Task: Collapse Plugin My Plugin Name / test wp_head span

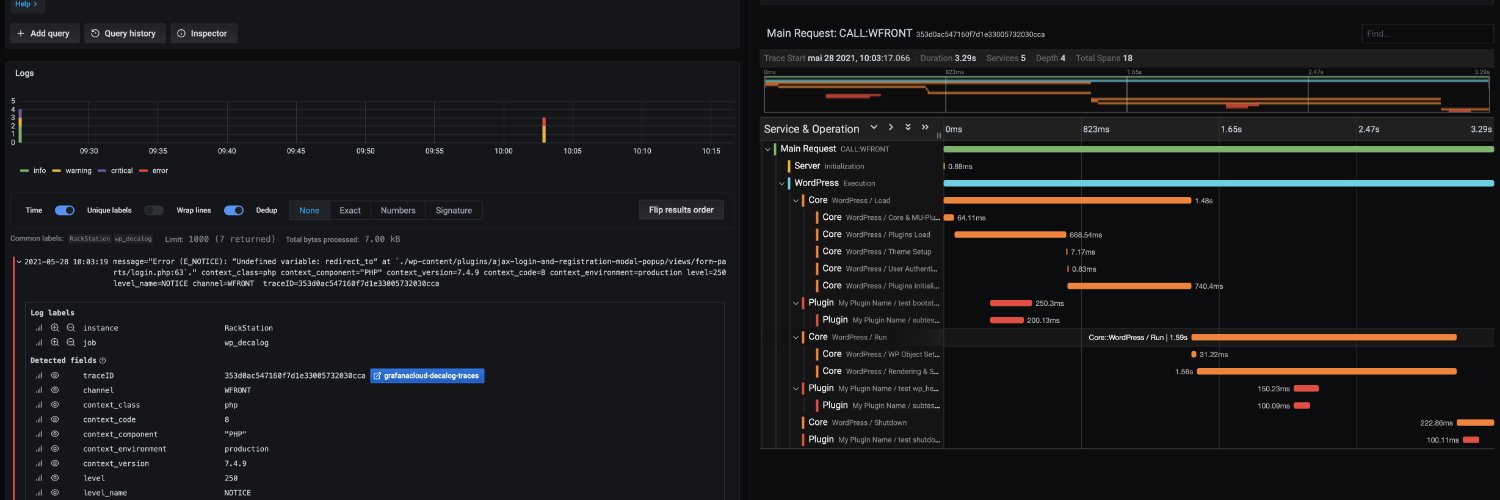Action: point(796,388)
